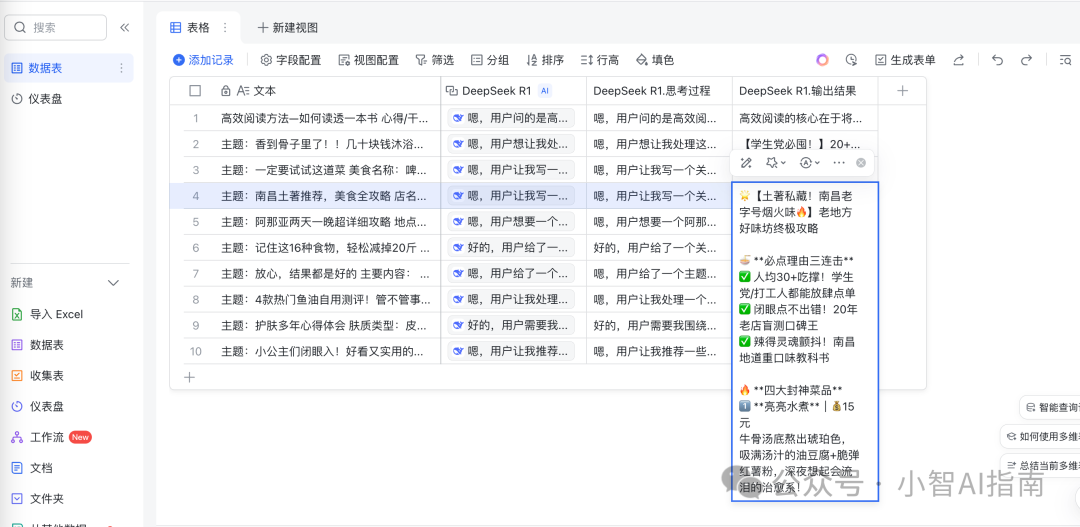
Task: Click 添加记录 button
Action: pyautogui.click(x=203, y=60)
